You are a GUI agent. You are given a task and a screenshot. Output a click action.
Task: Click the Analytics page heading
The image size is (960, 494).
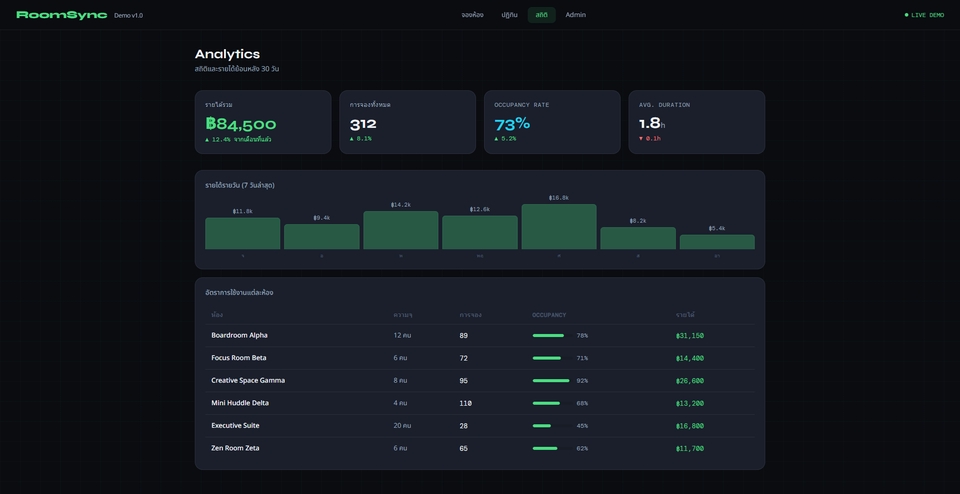227,54
